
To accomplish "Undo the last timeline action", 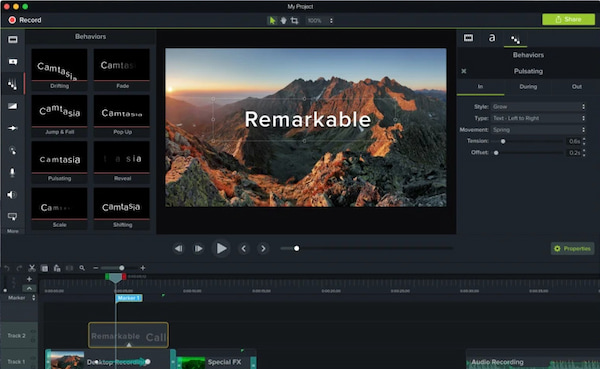I will pyautogui.click(x=7, y=268).
